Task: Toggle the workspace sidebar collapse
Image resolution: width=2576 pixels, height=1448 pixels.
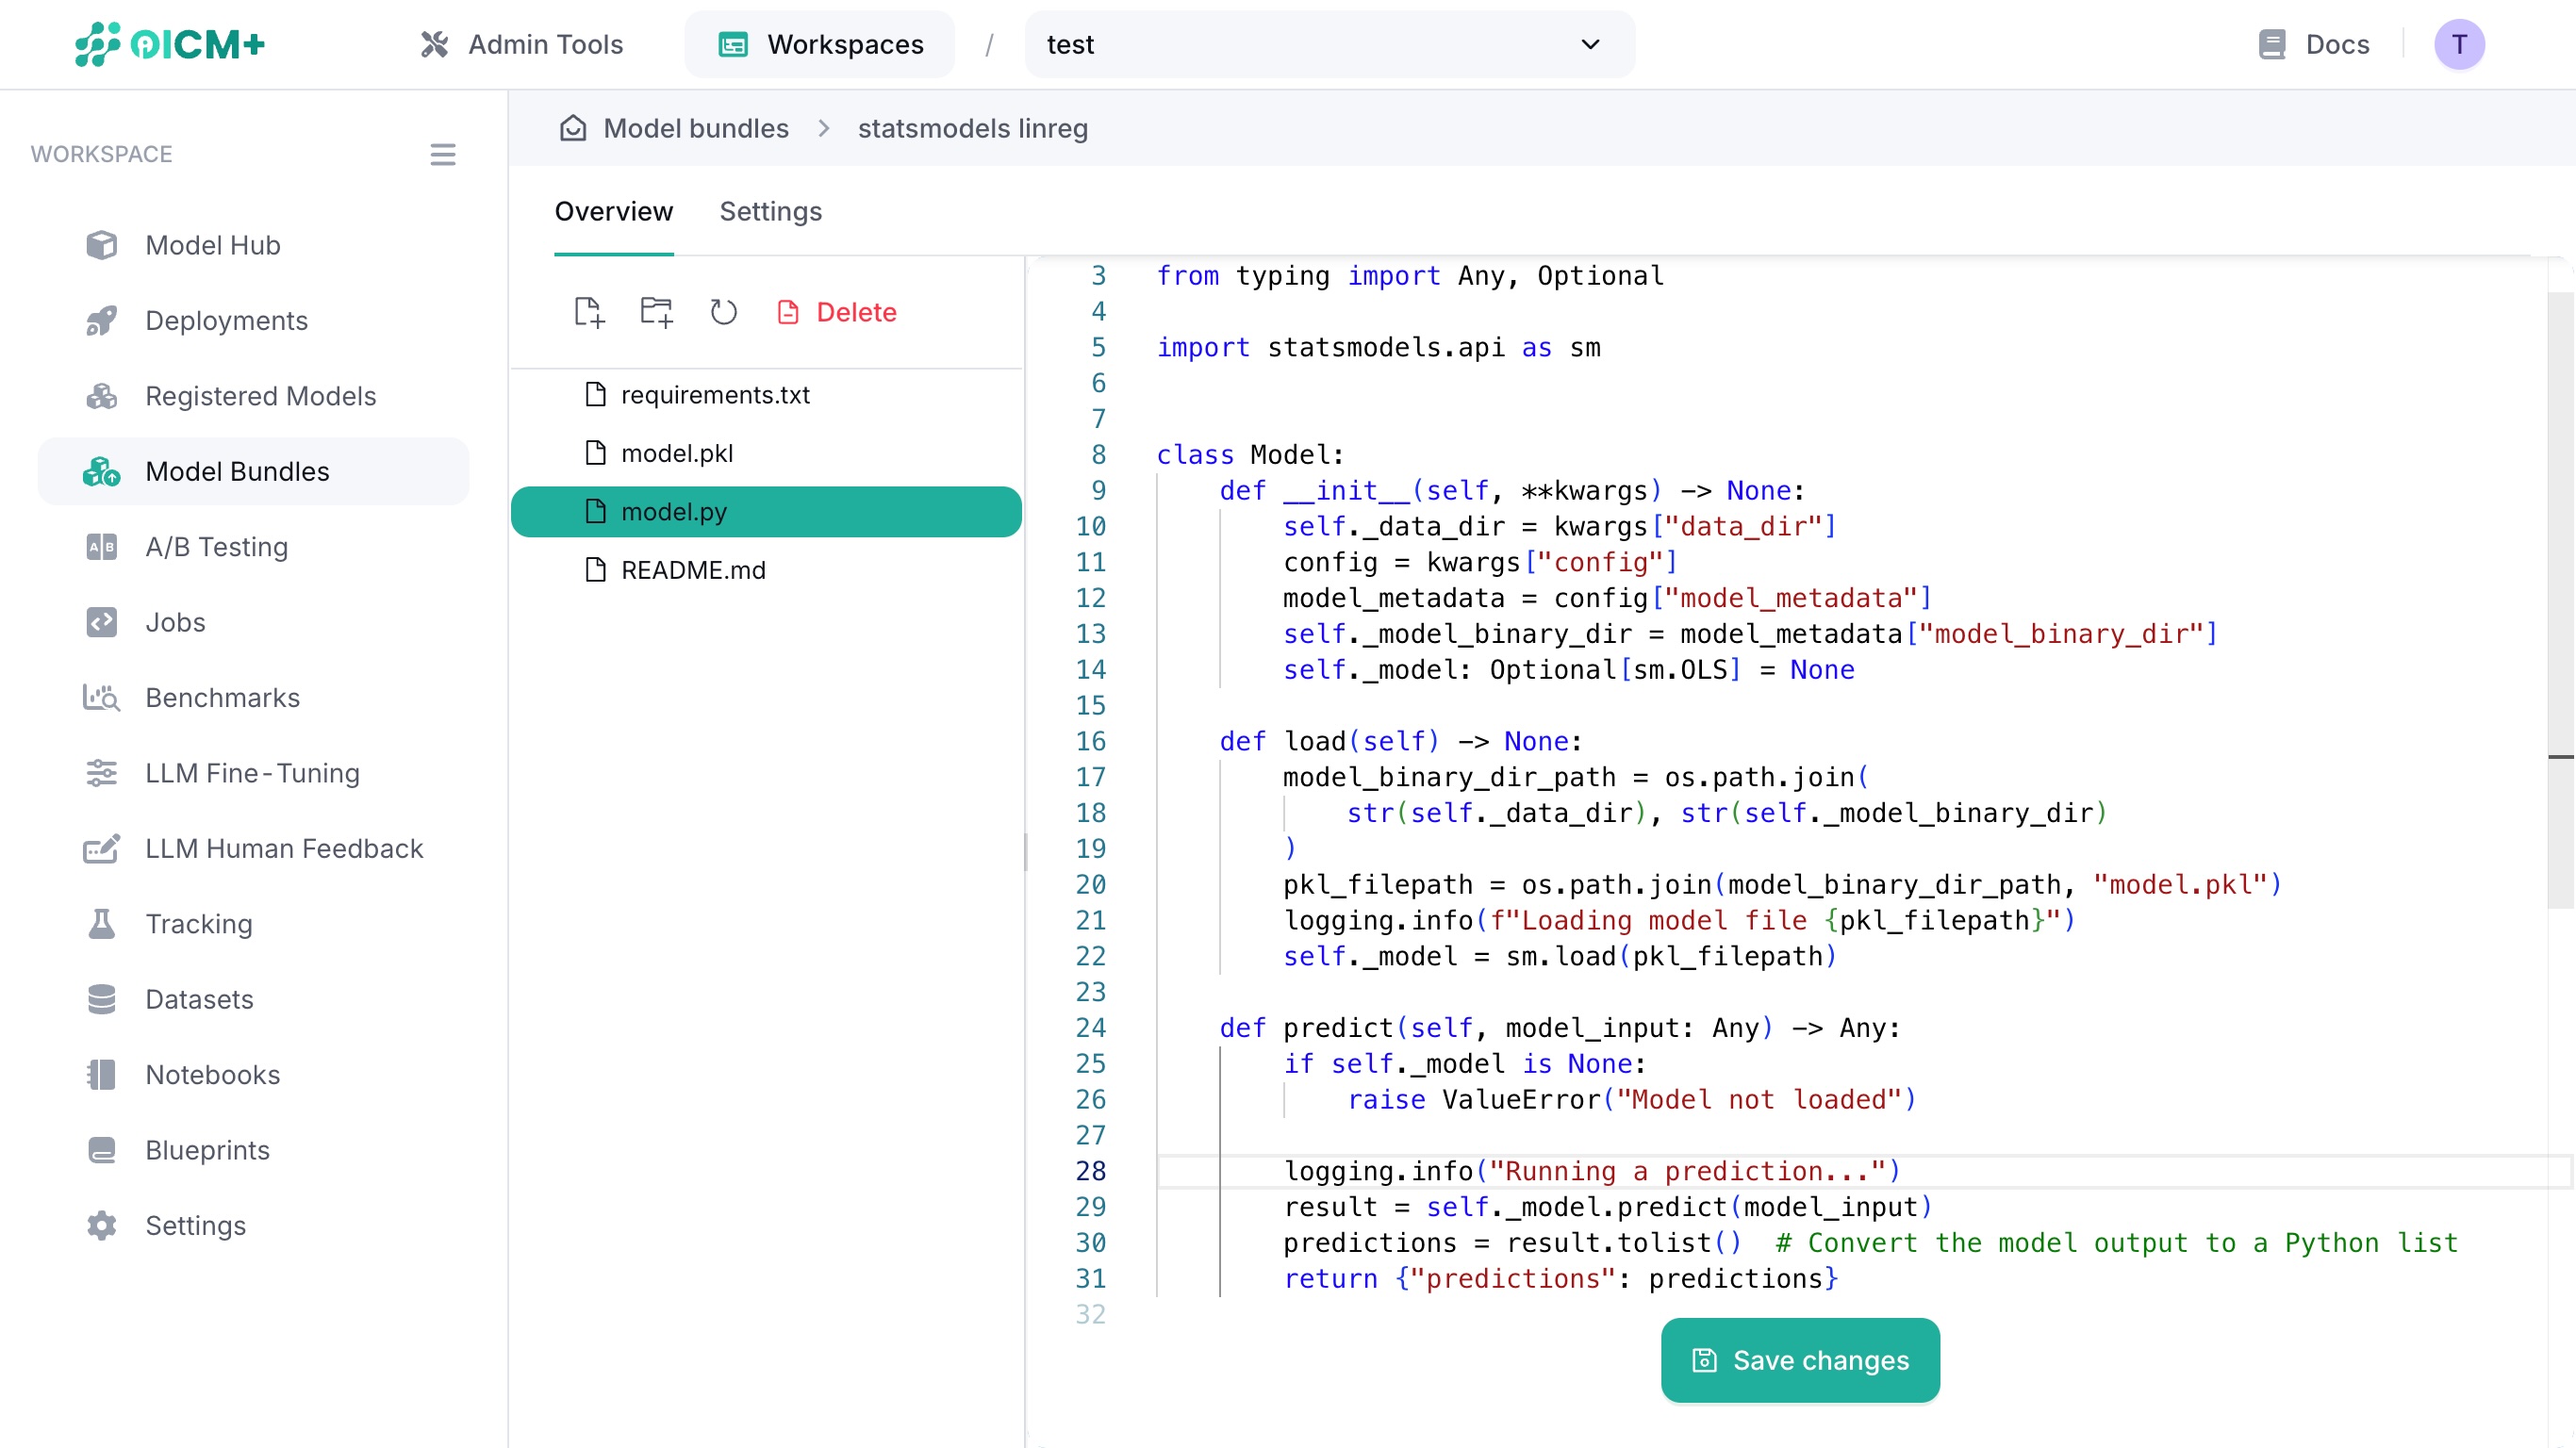Action: [443, 154]
